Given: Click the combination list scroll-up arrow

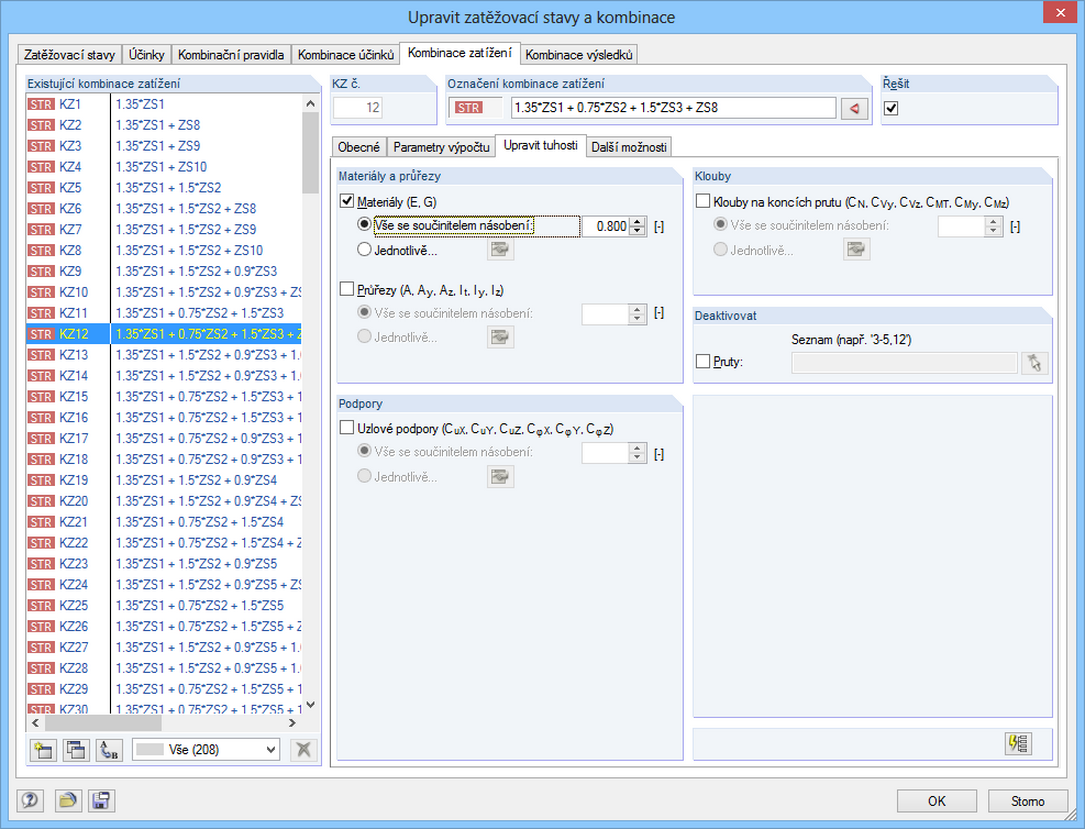Looking at the screenshot, I should pos(311,104).
